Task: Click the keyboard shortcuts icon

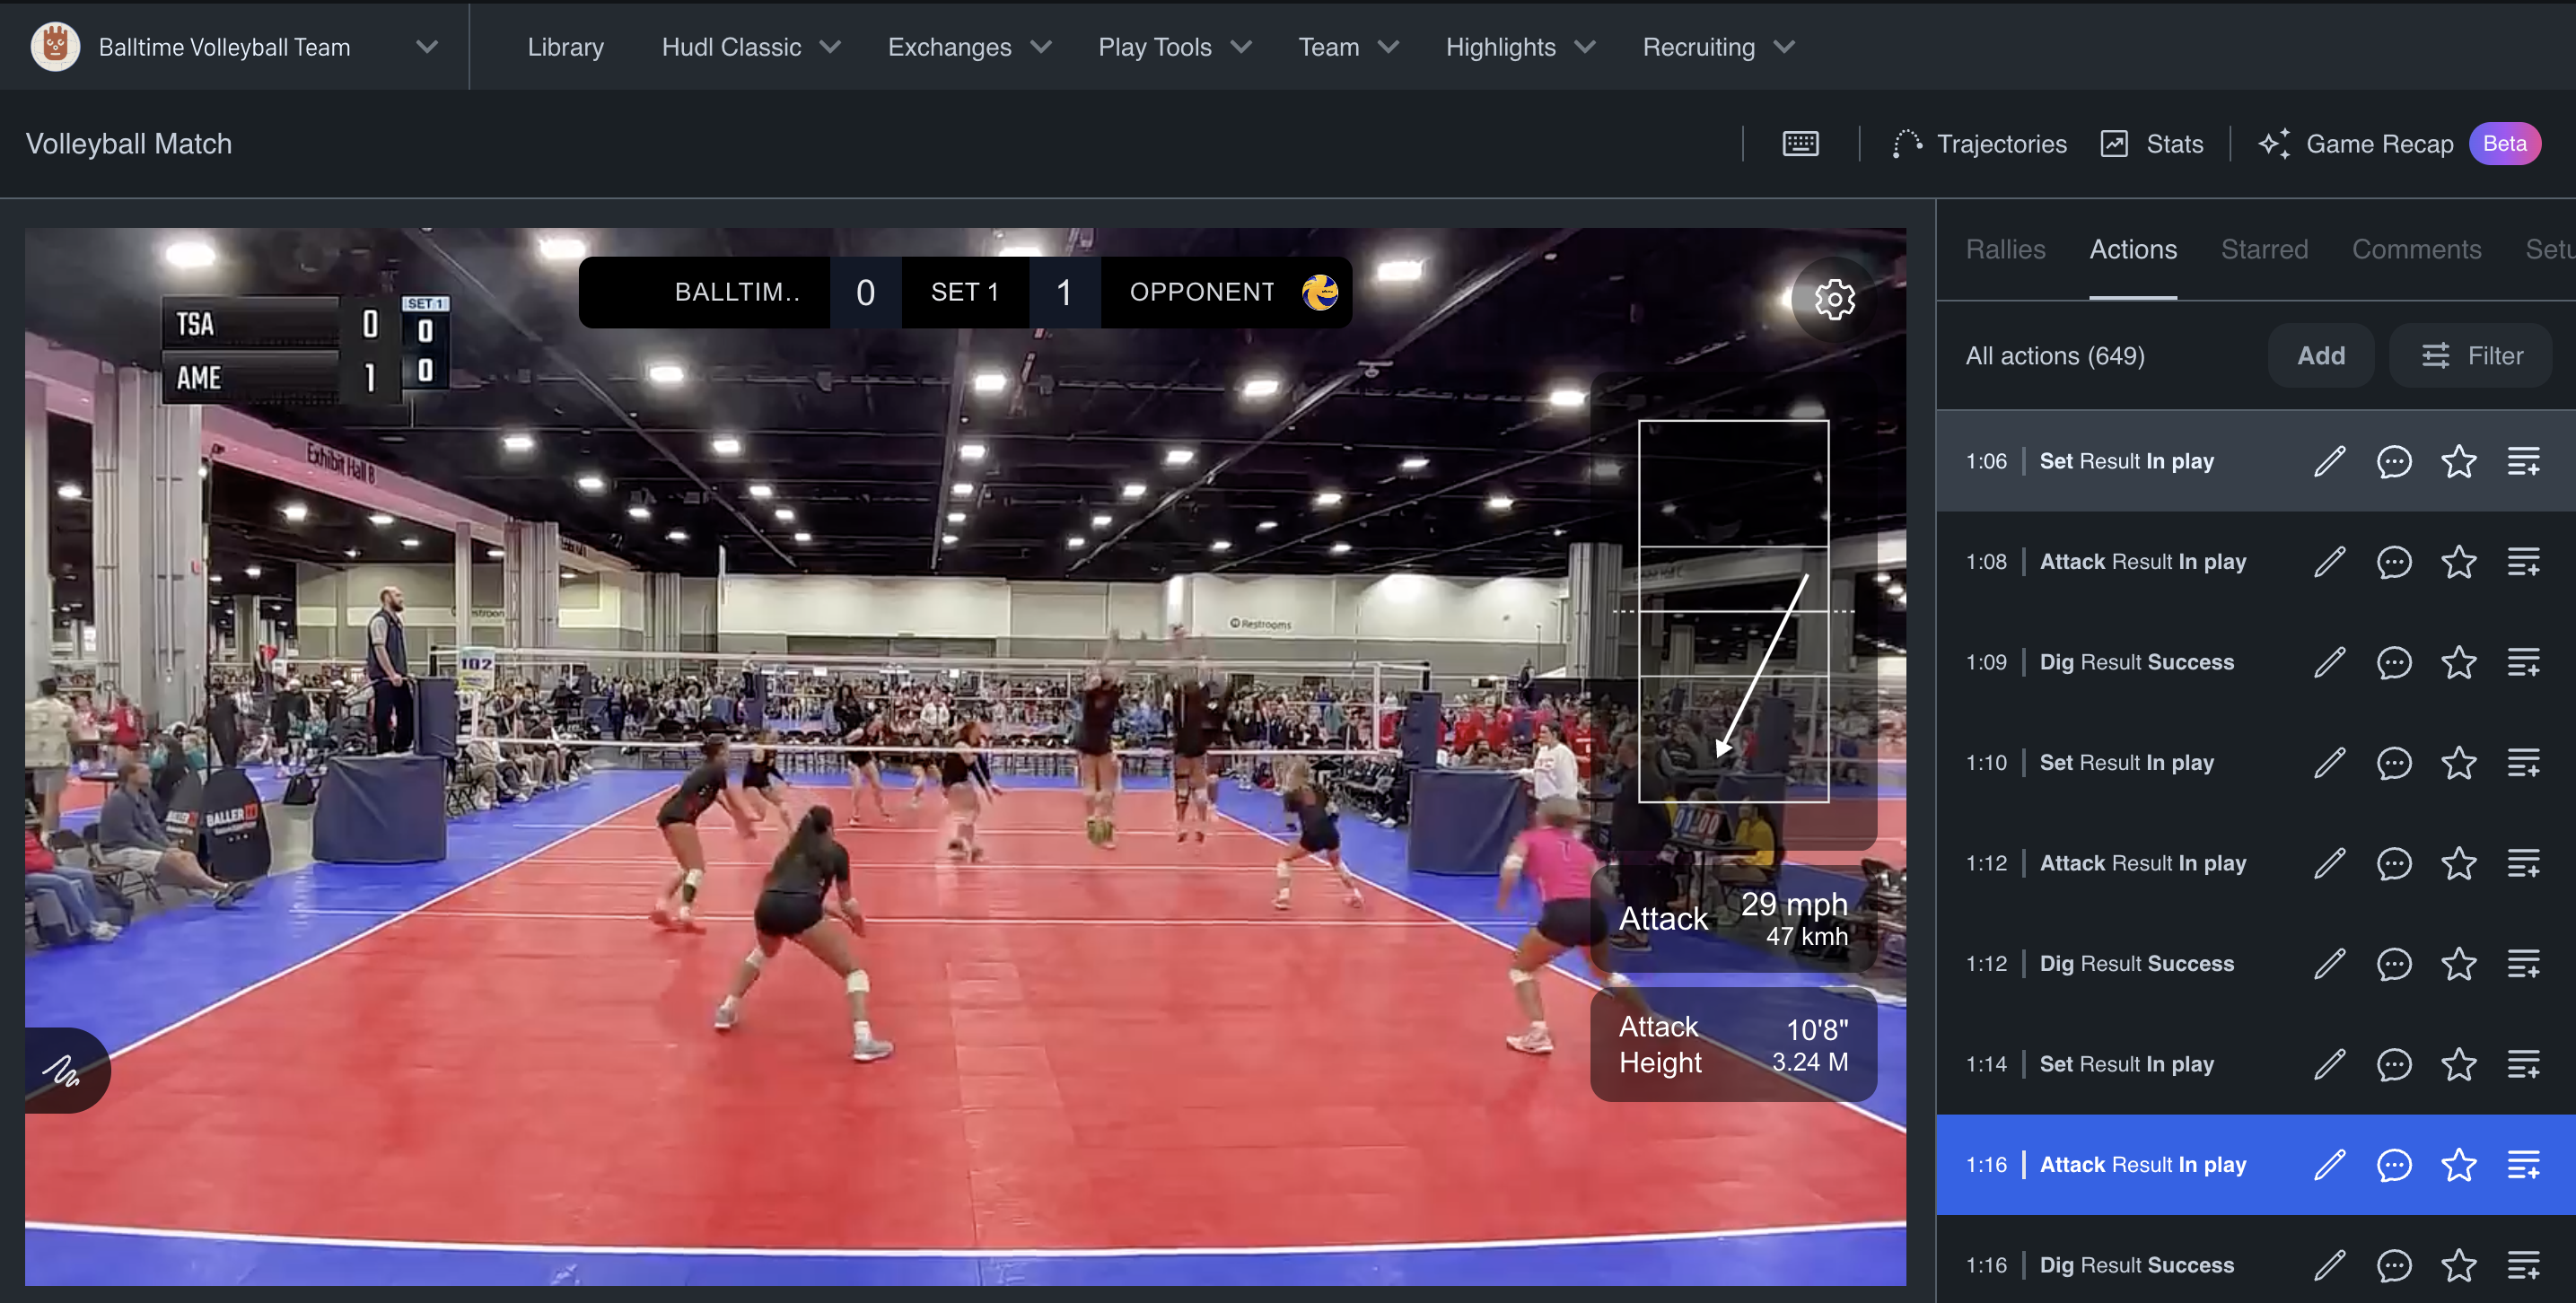Action: 1800,144
